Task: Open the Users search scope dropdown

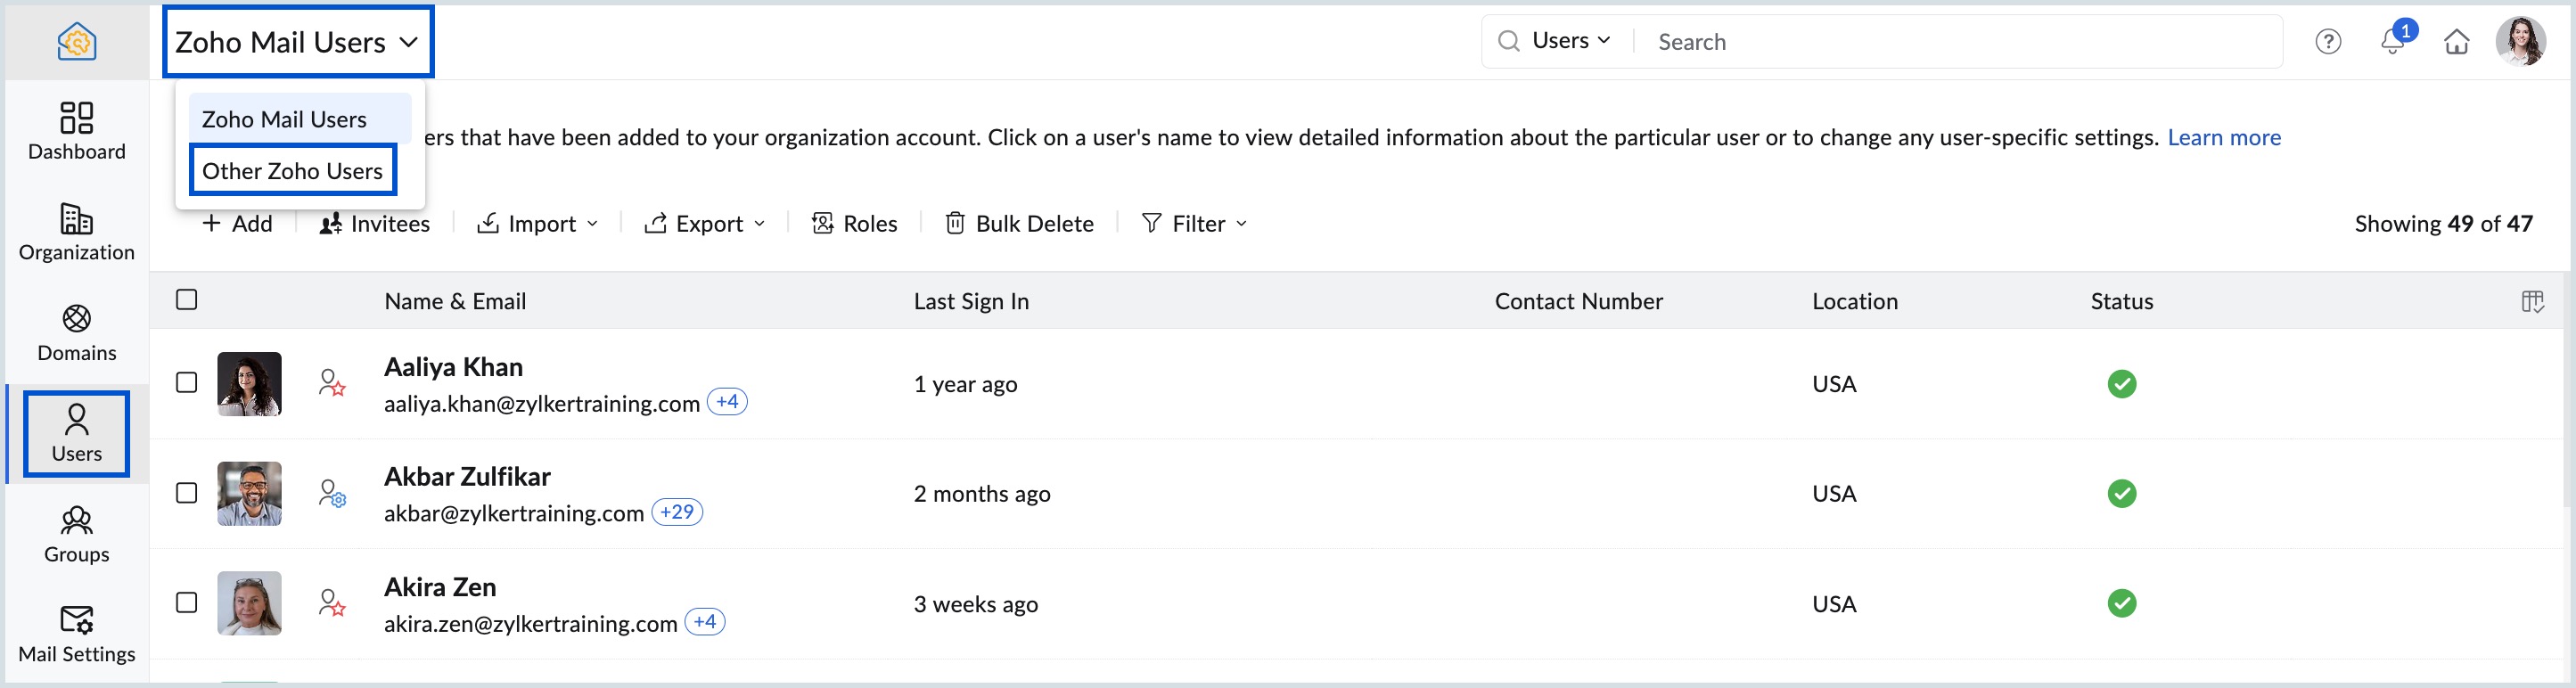Action: click(x=1571, y=41)
